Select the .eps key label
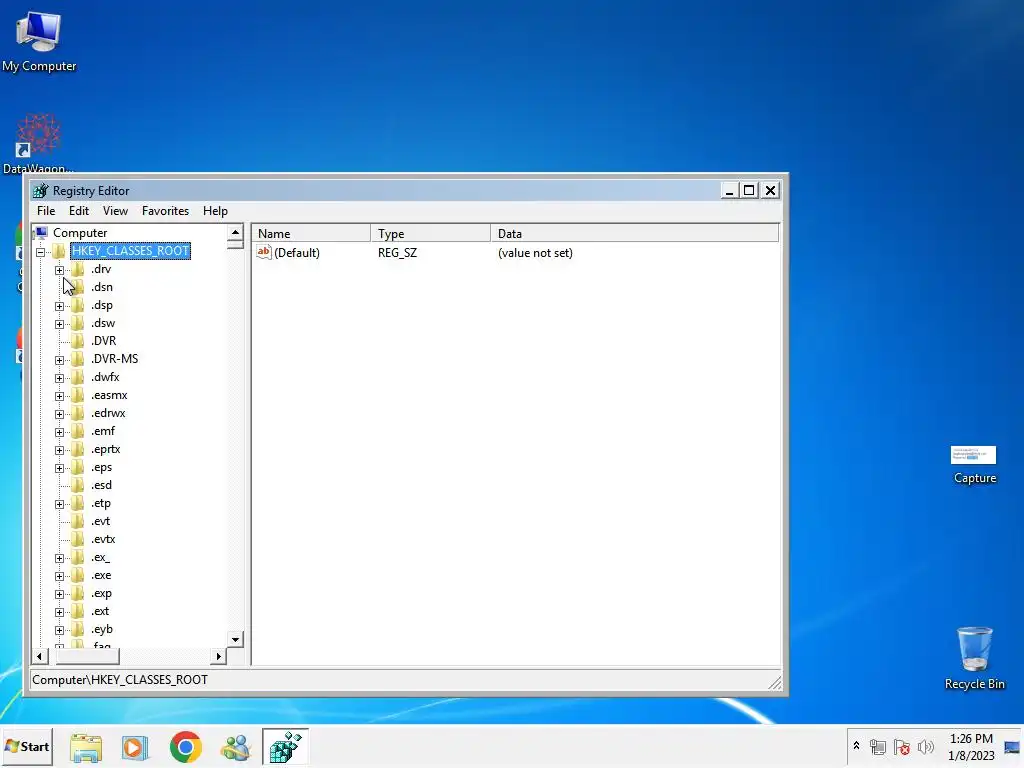The image size is (1024, 768). point(102,467)
